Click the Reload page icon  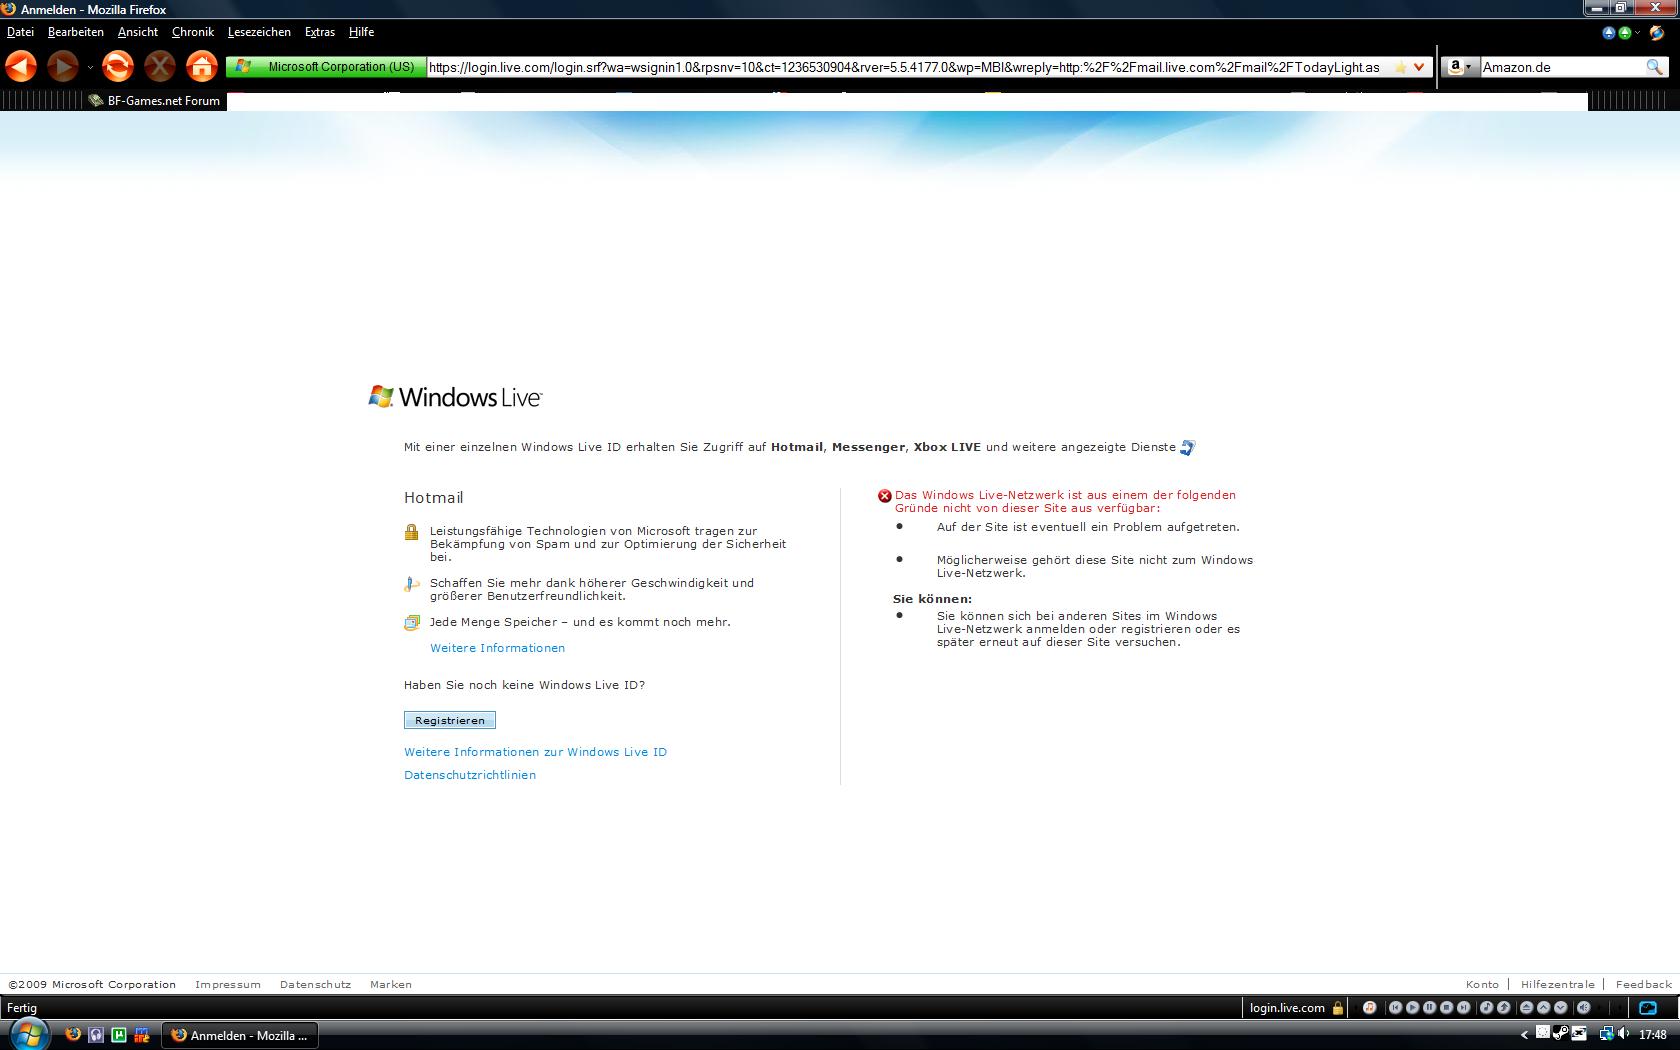117,67
